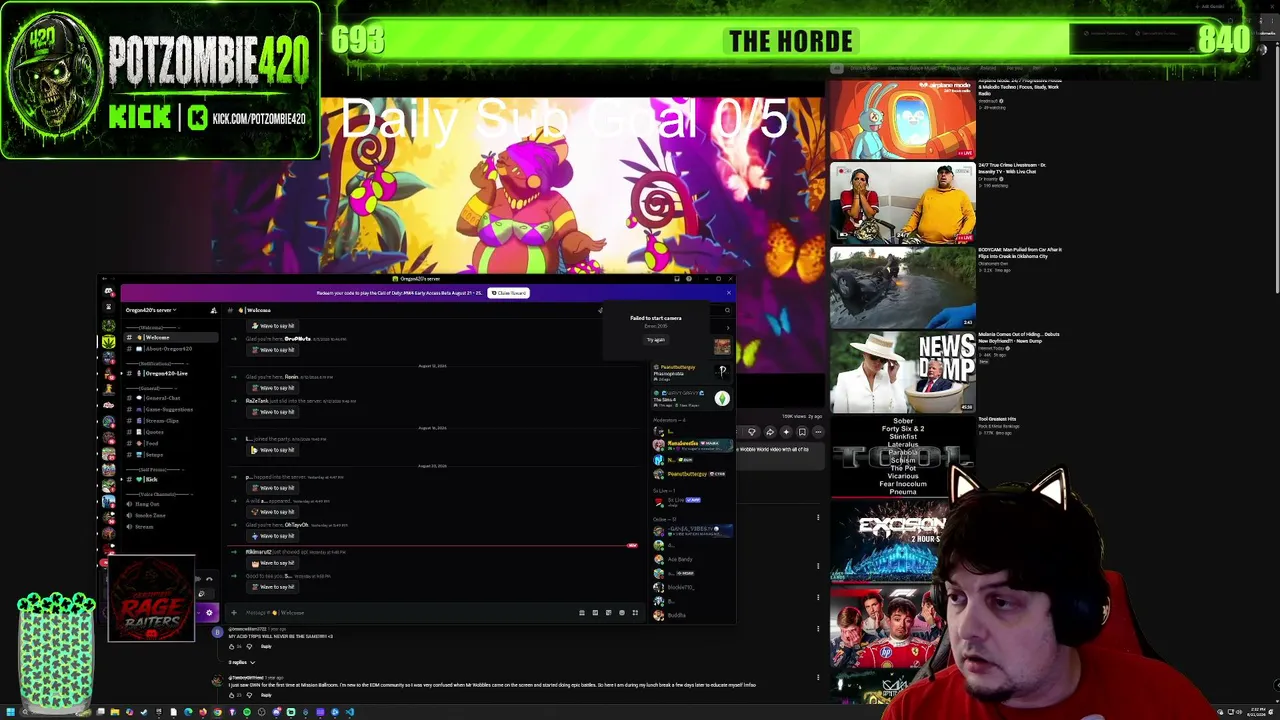Dismiss the Call of Duty promo banner
This screenshot has height=720, width=1280.
[x=729, y=293]
